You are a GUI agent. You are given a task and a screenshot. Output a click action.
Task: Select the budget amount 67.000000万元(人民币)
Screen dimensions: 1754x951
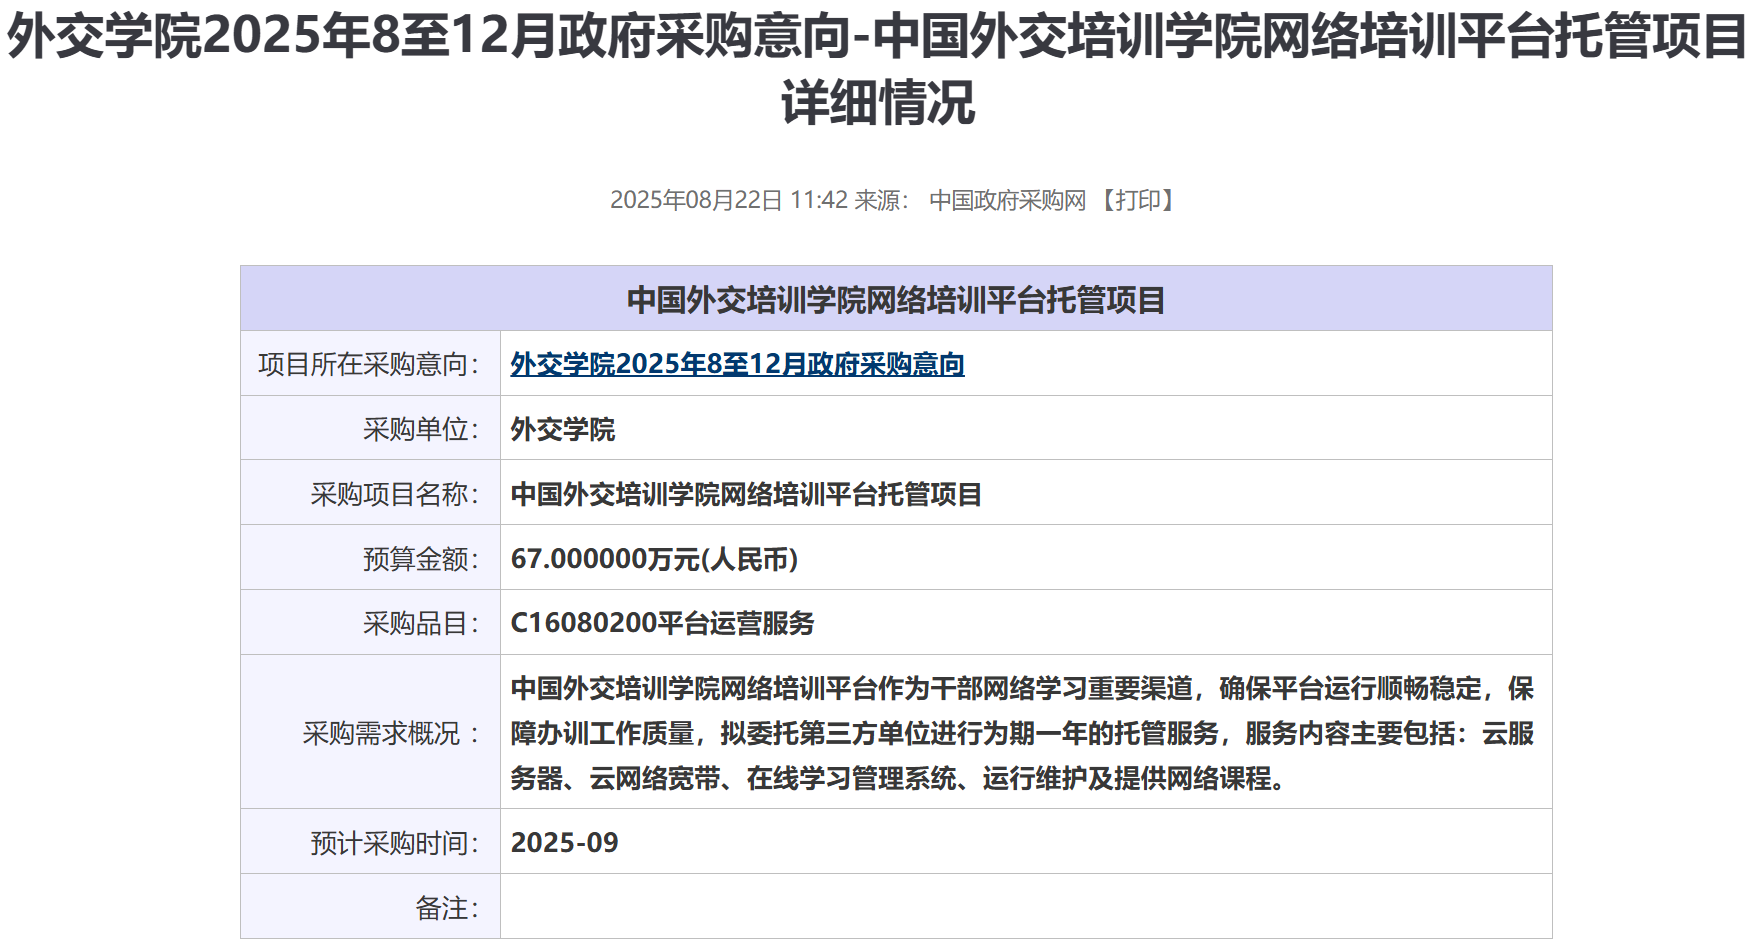tap(654, 557)
